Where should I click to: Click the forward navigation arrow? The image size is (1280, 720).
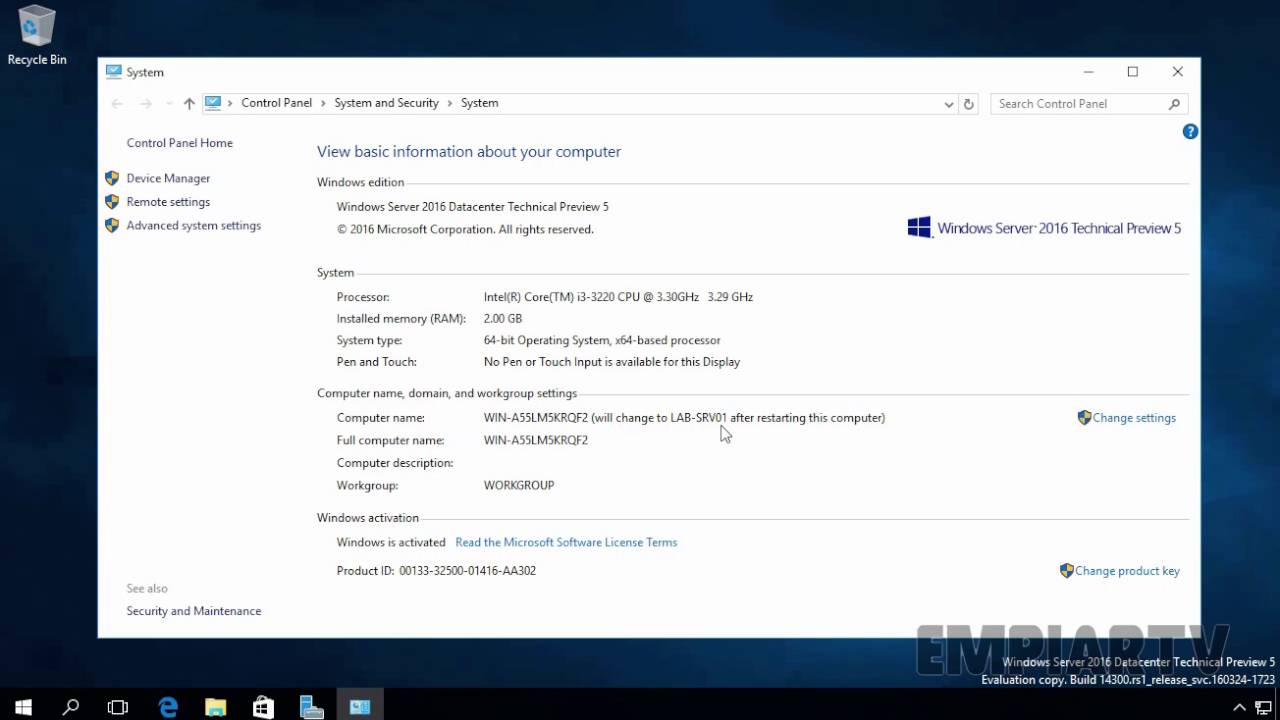(146, 103)
